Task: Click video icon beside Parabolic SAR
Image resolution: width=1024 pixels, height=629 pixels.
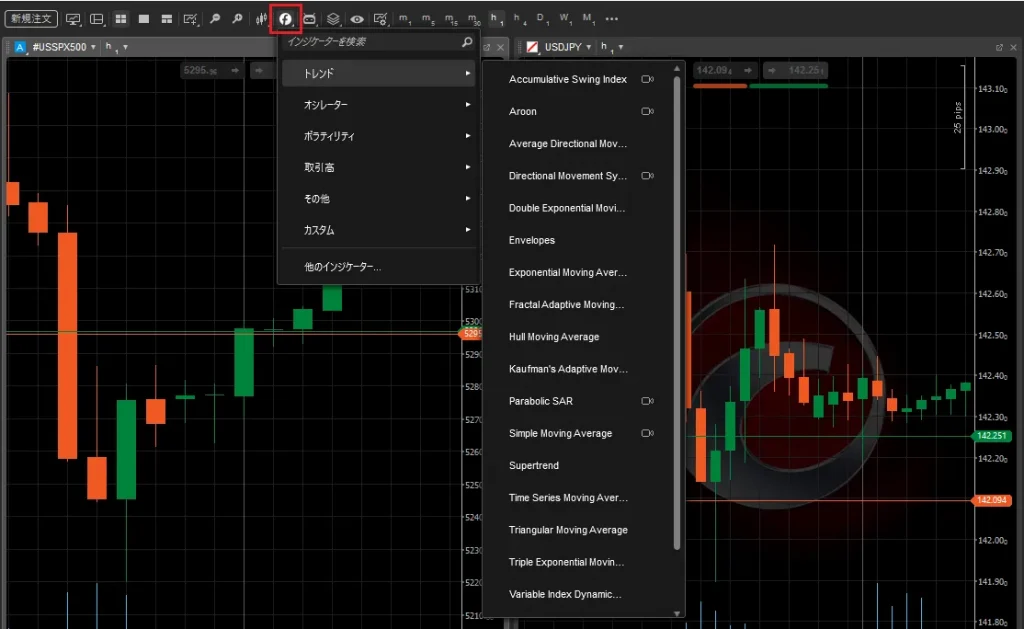Action: [x=647, y=401]
